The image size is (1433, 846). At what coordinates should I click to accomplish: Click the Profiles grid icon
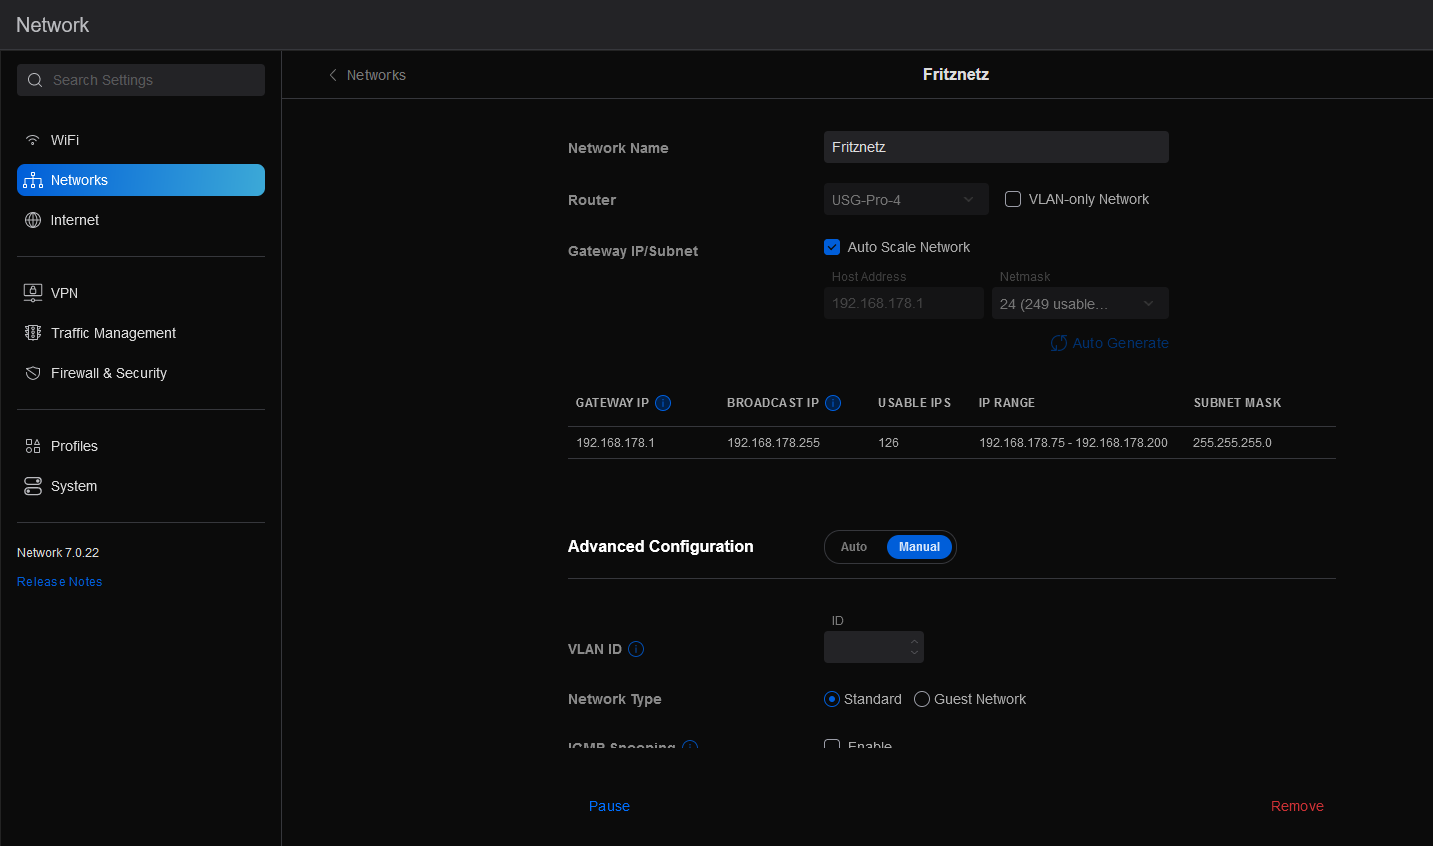33,446
